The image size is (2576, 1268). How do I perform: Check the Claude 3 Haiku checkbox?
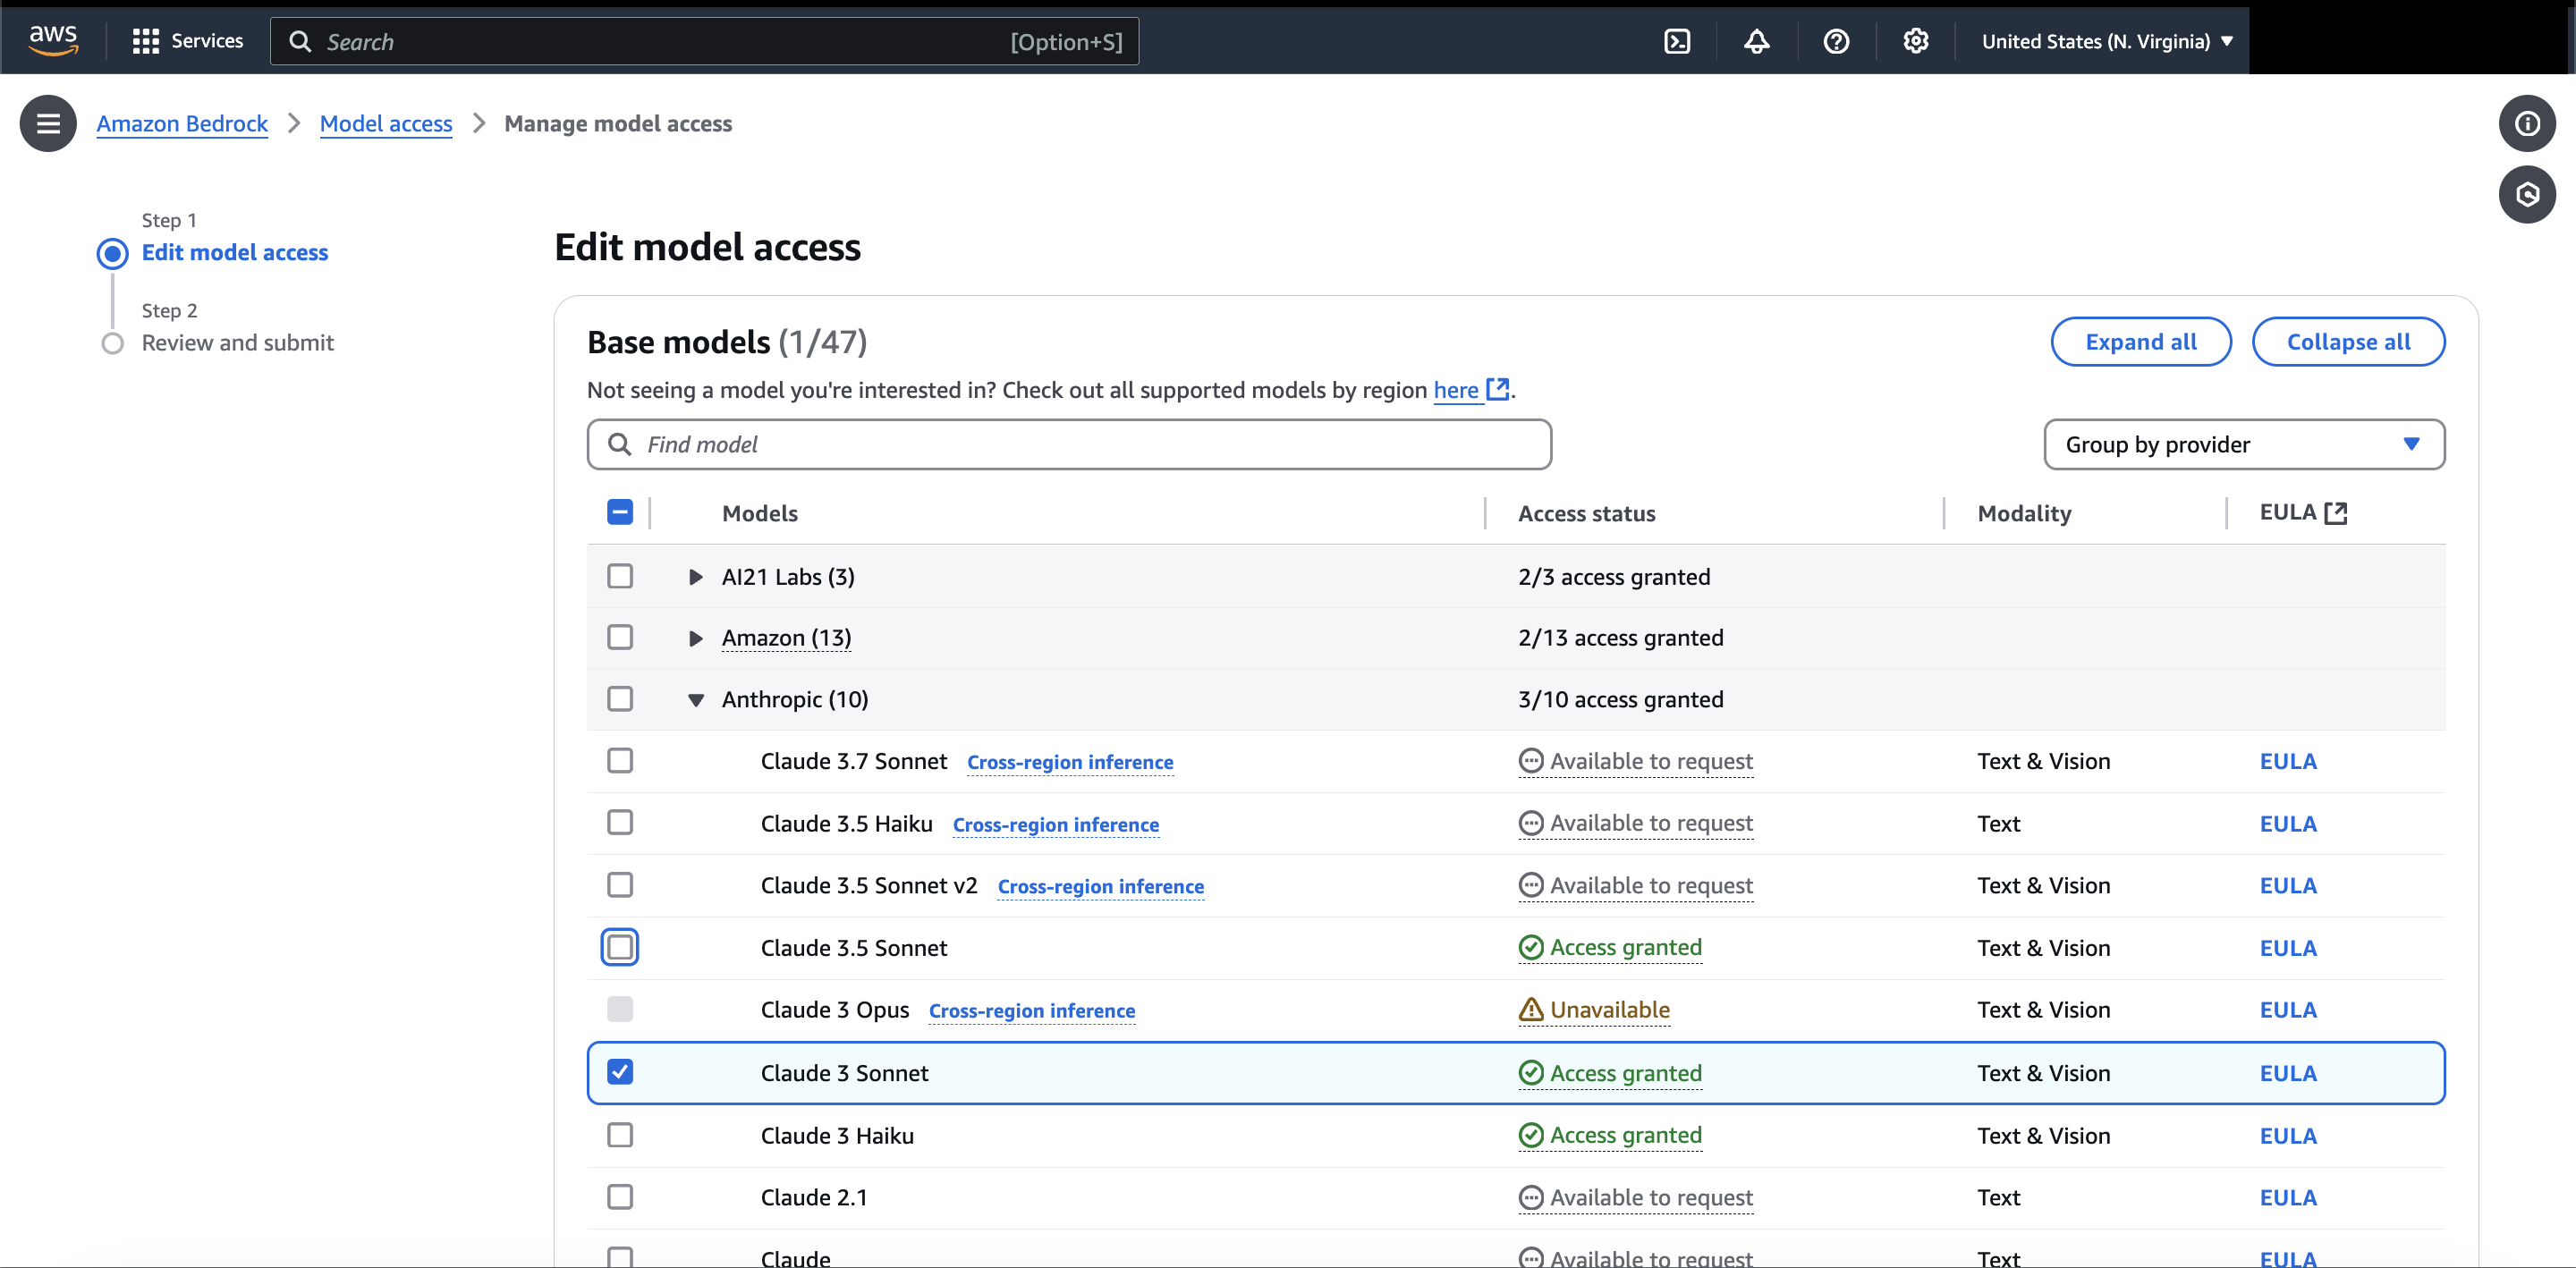620,1135
